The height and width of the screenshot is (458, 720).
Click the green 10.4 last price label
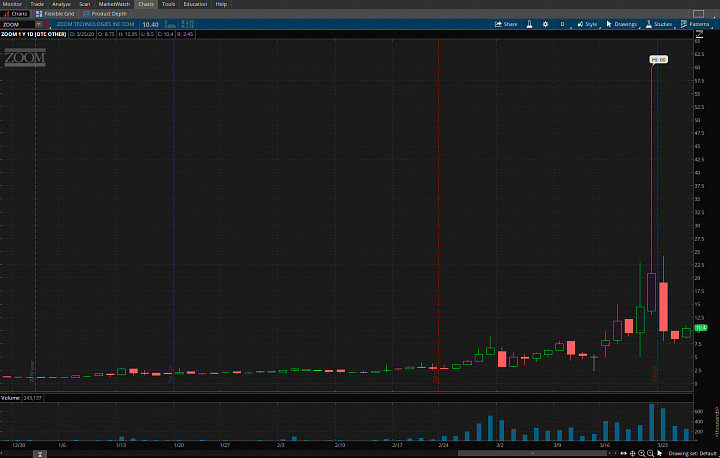[x=701, y=328]
